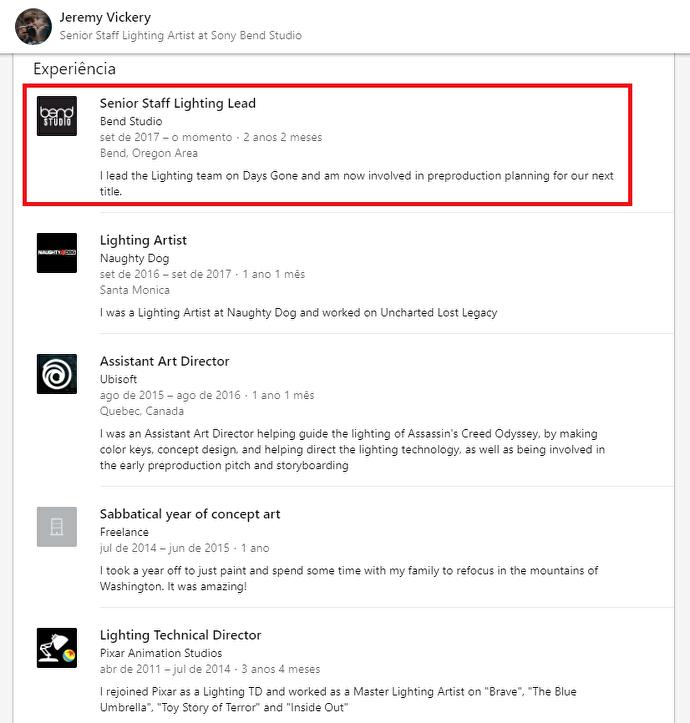Open the Lighting Technical Director job title
The image size is (690, 723).
[x=180, y=635]
